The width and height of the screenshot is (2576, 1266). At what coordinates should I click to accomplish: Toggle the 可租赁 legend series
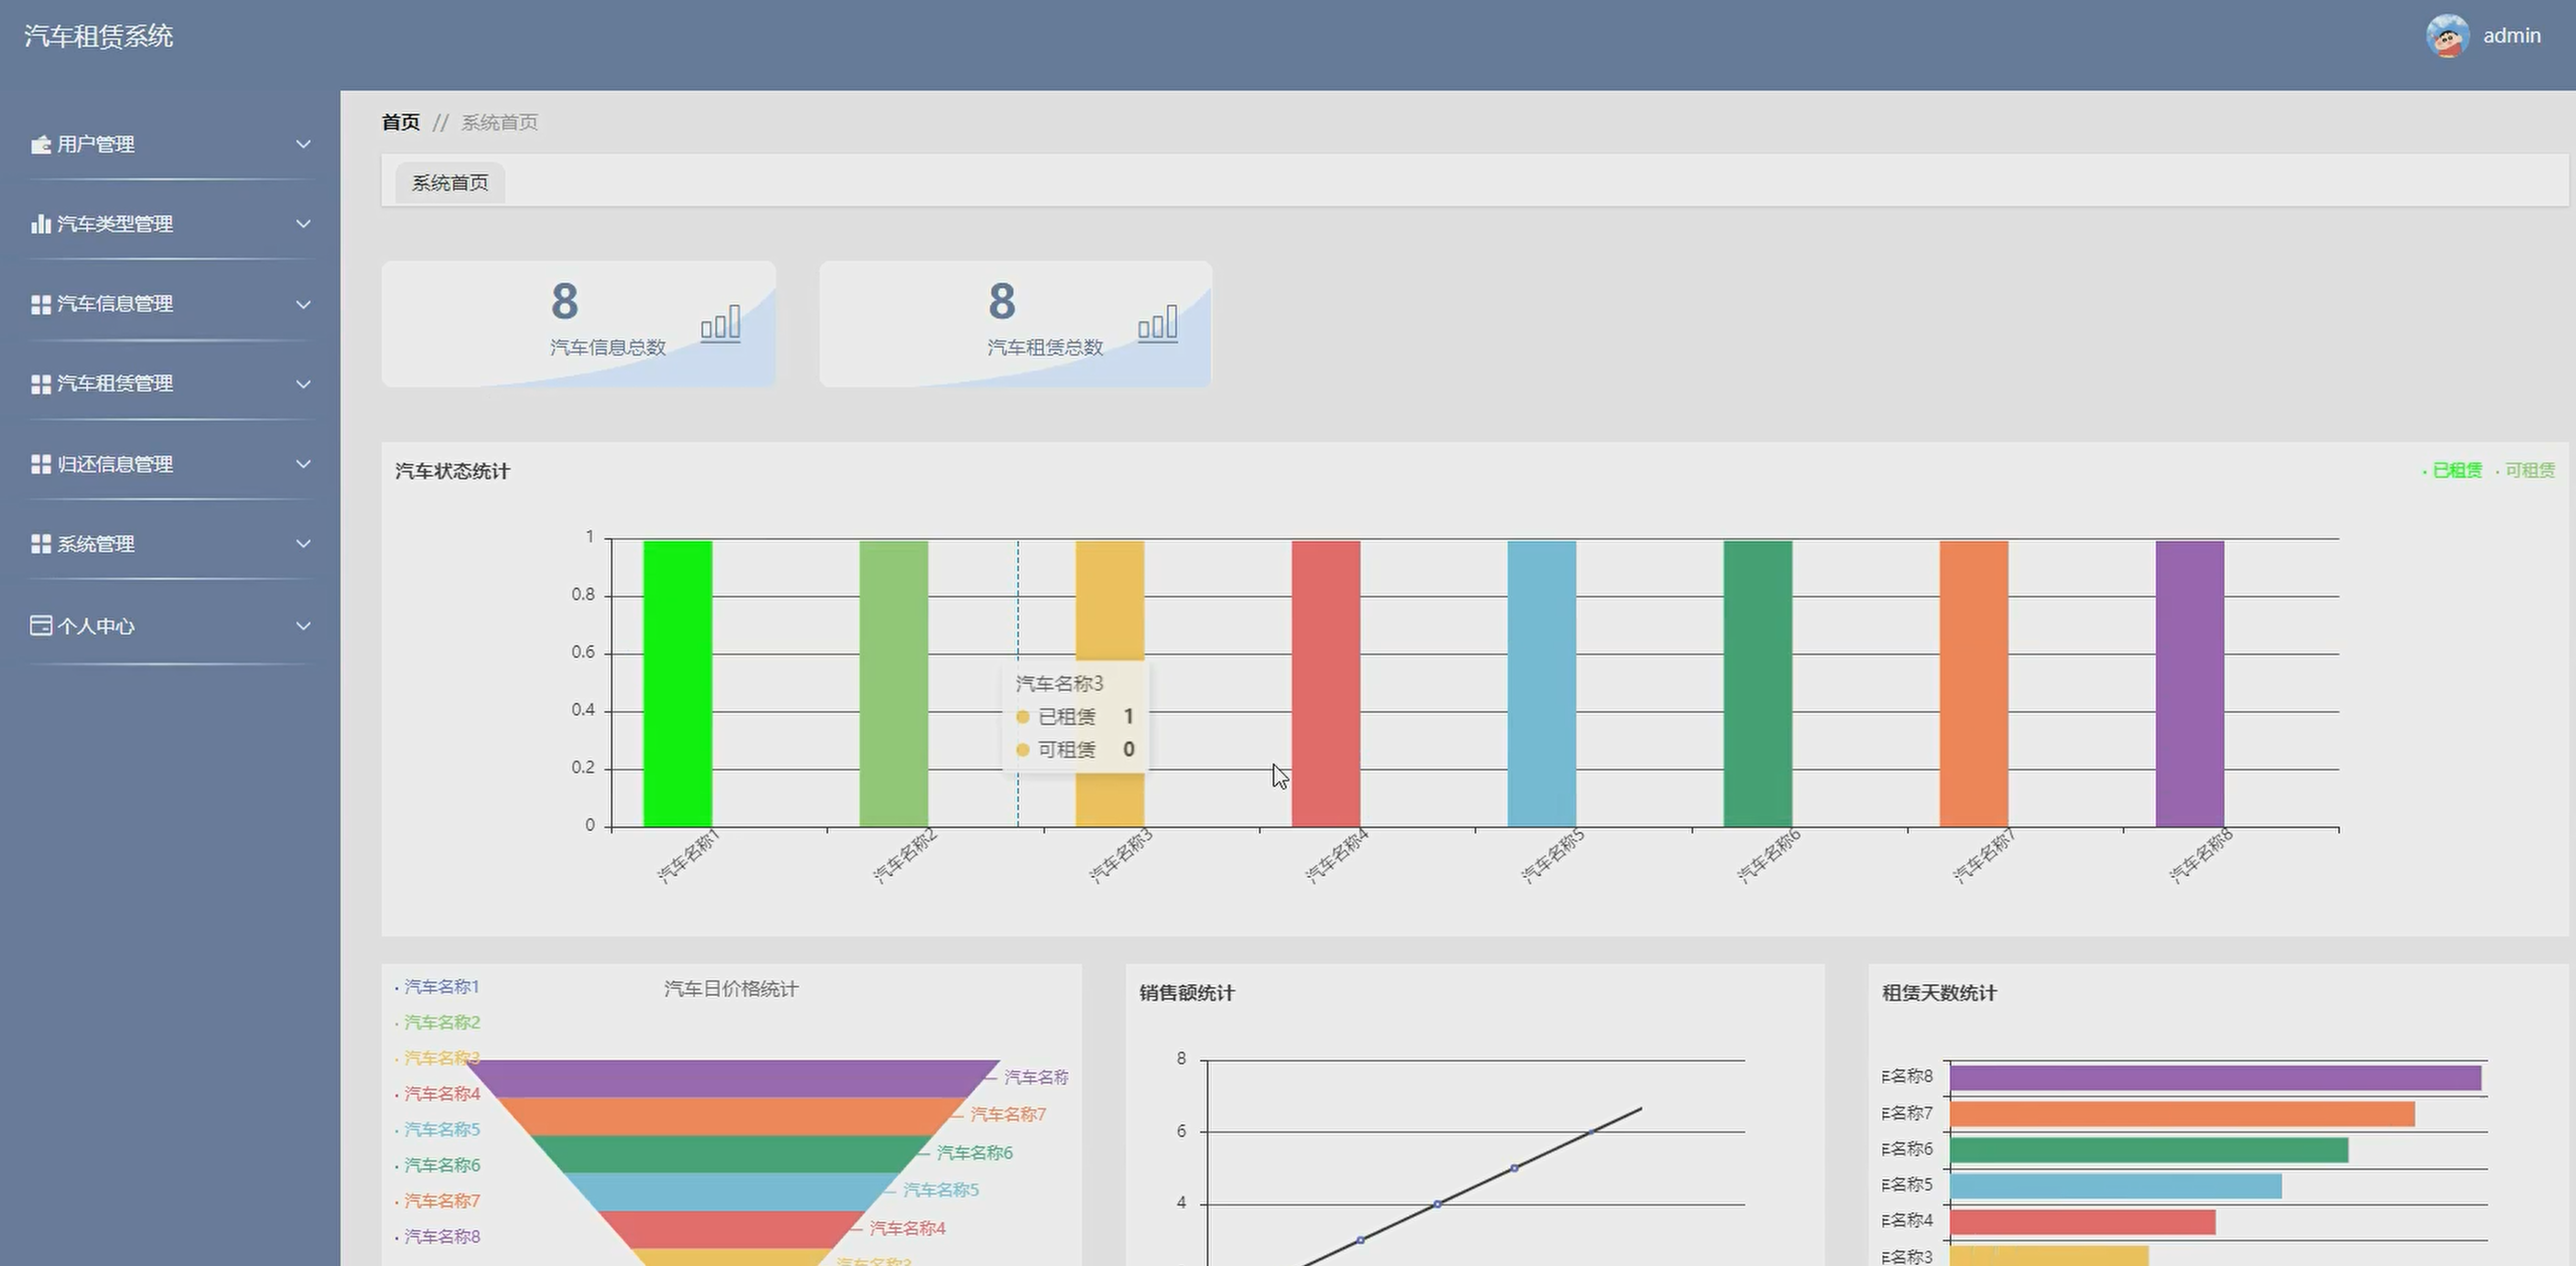[x=2525, y=470]
